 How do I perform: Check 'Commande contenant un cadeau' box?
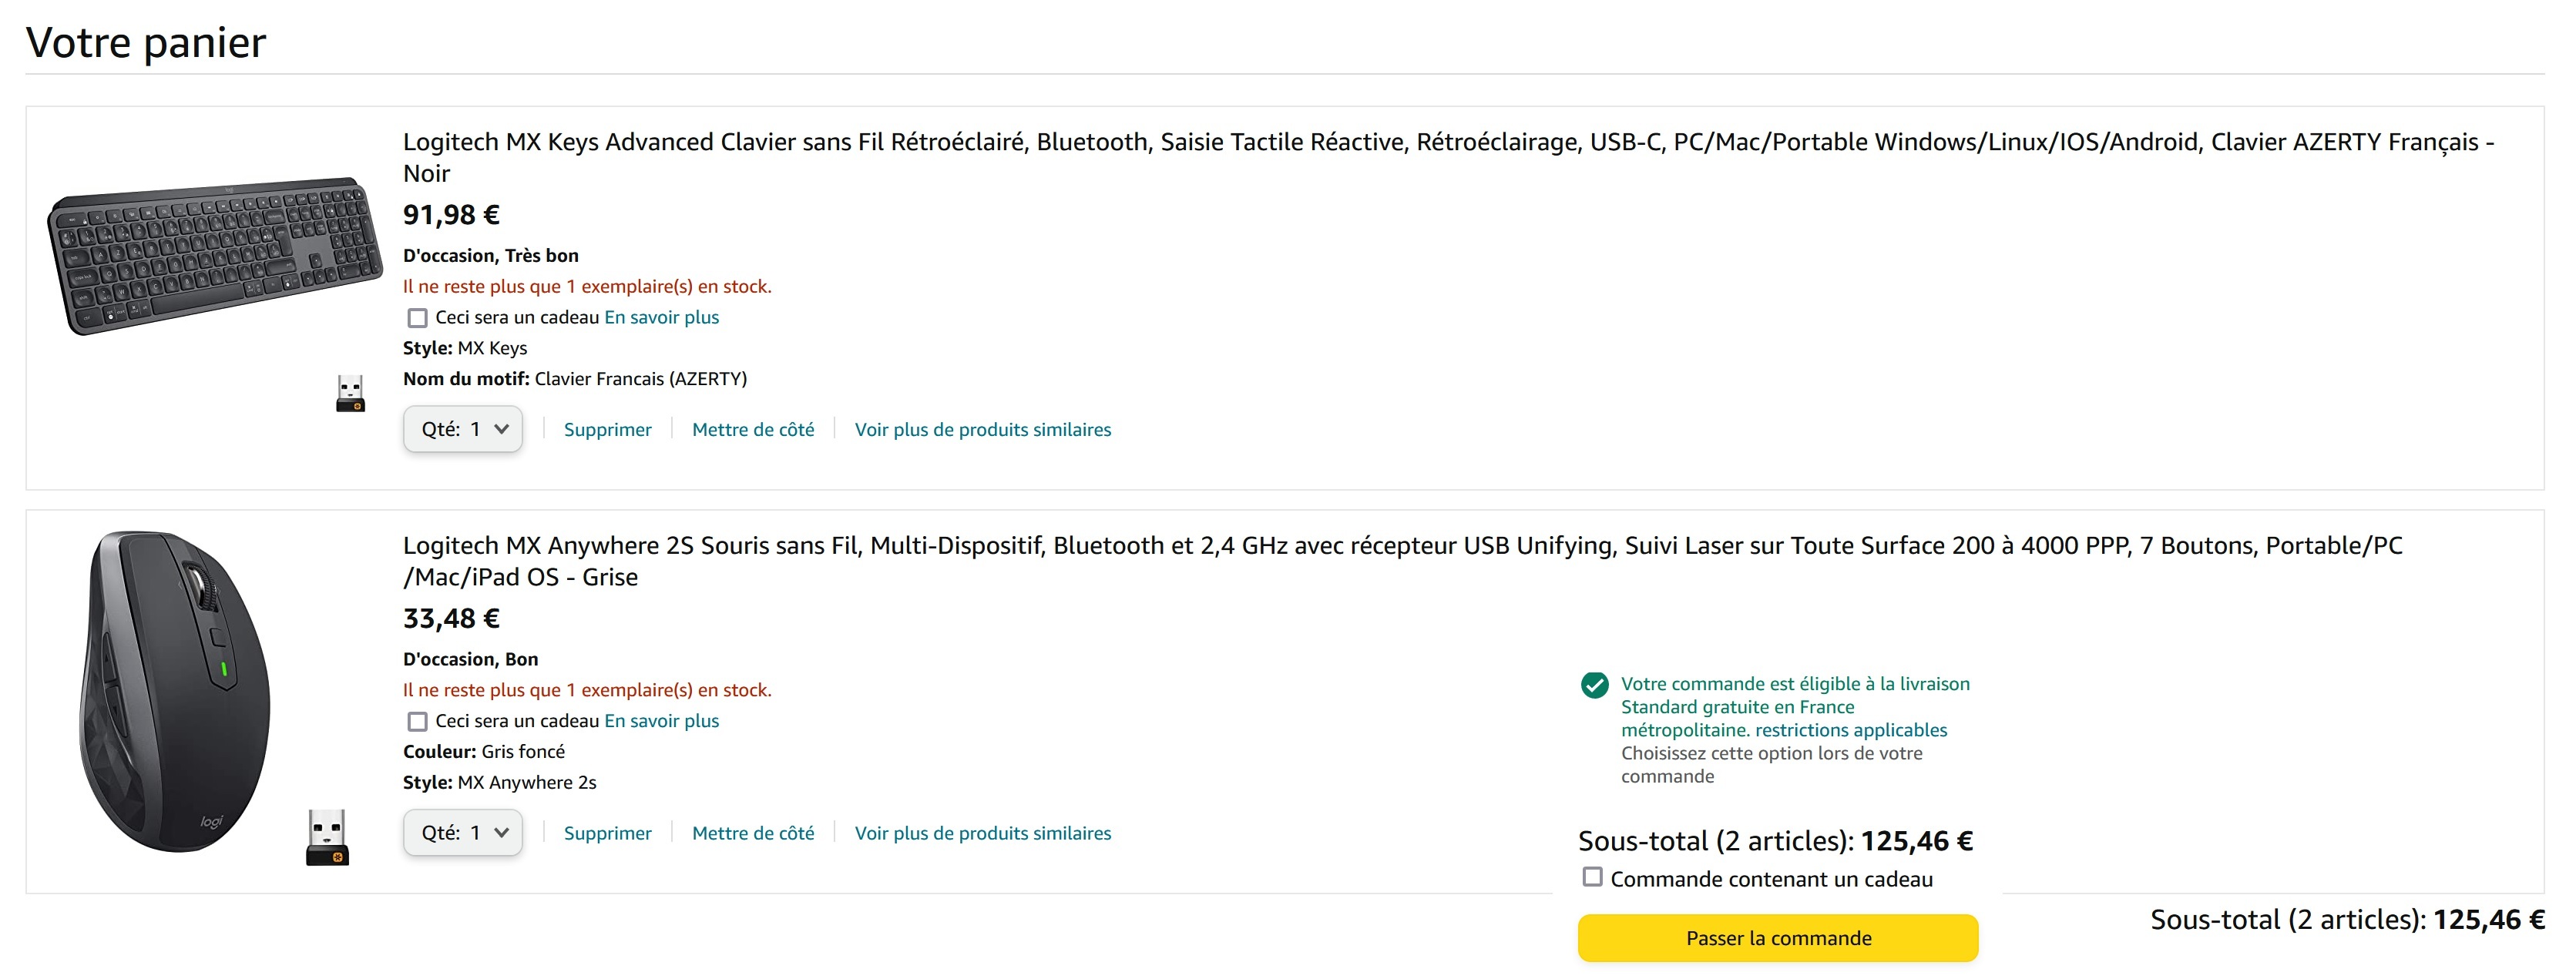click(1592, 877)
